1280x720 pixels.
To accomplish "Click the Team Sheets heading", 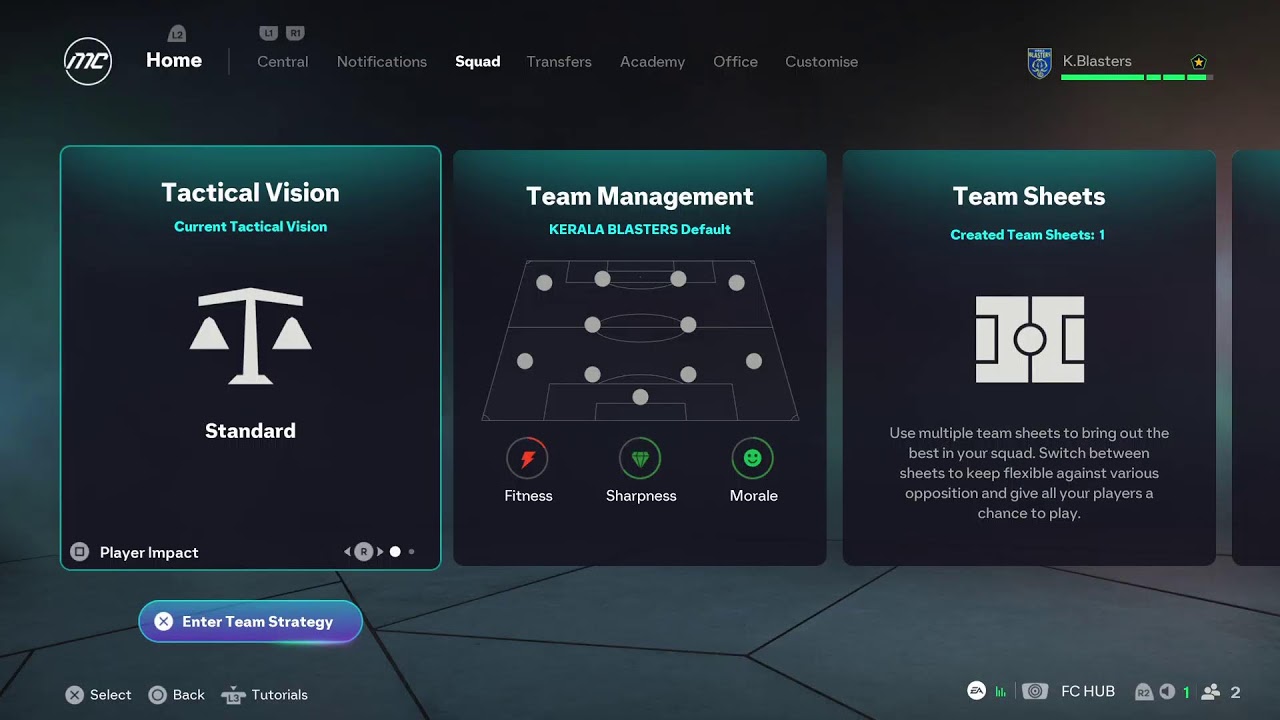I will point(1029,197).
